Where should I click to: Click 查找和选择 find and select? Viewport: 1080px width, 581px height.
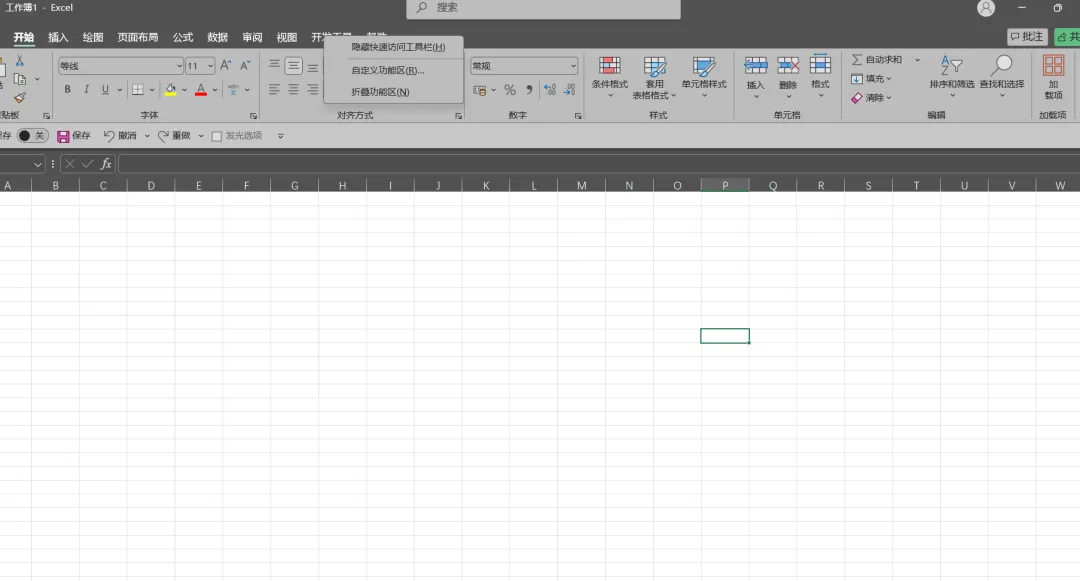(x=1001, y=76)
